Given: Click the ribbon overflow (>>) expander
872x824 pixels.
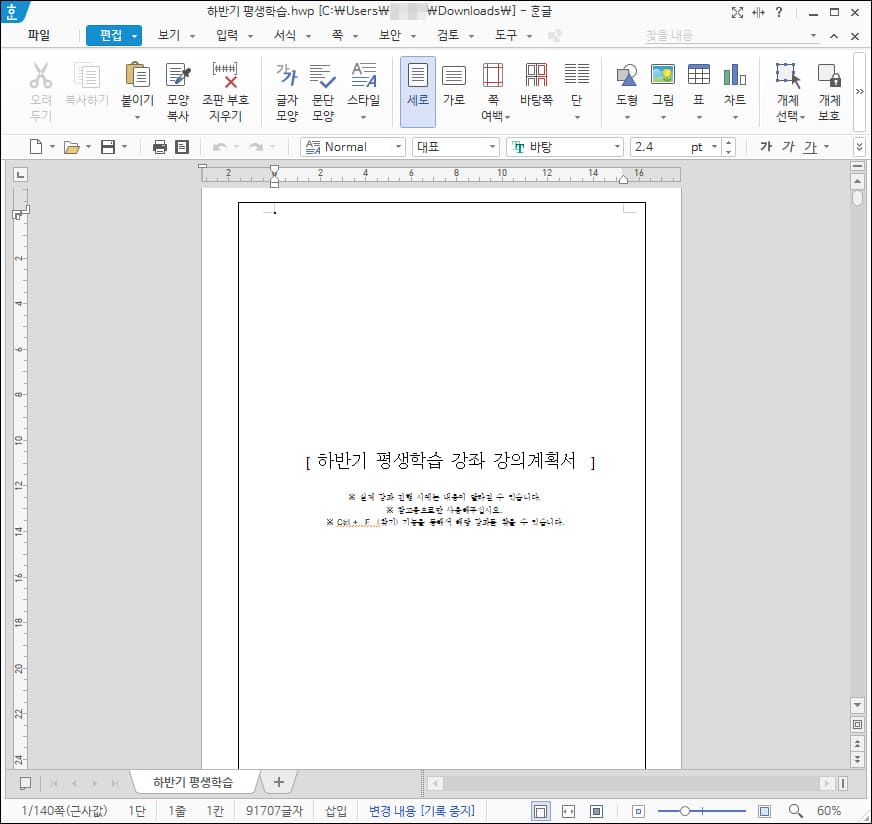Looking at the screenshot, I should (x=859, y=91).
